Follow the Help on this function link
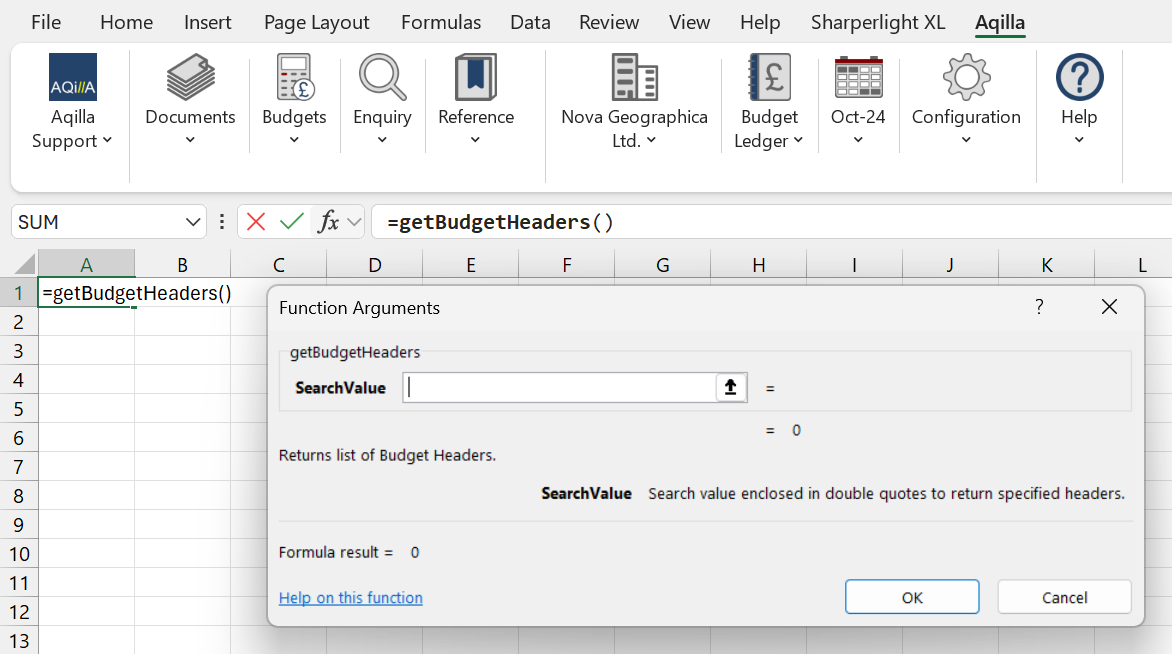Viewport: 1172px width, 654px height. pos(350,598)
